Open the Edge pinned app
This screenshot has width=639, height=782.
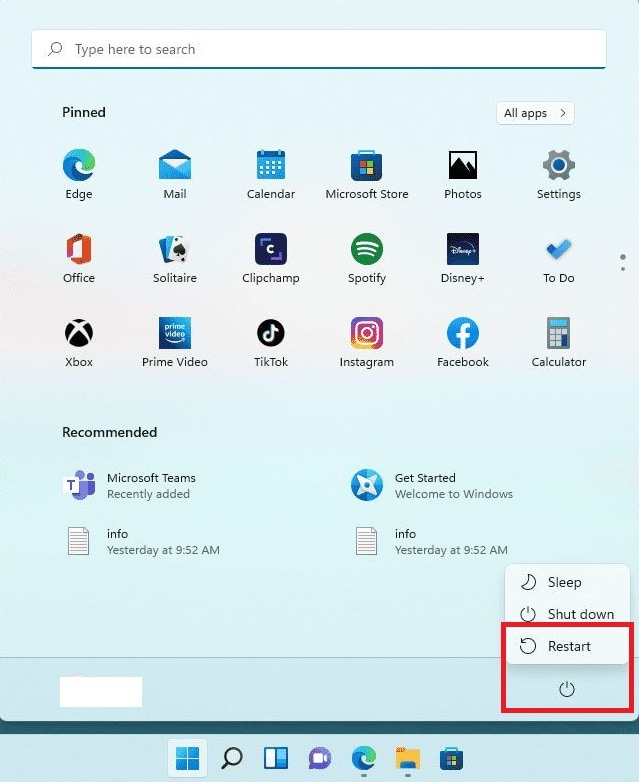click(79, 174)
